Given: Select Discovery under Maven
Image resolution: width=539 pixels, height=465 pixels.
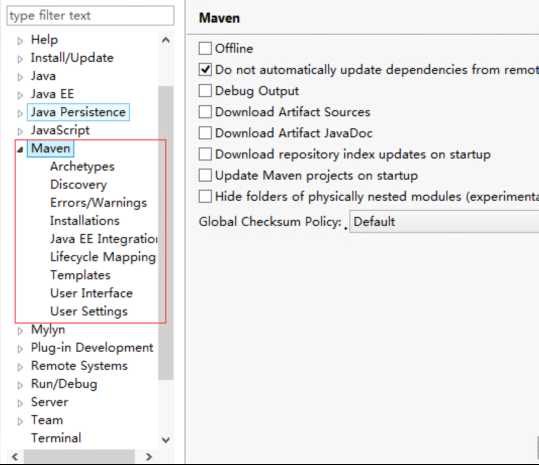Looking at the screenshot, I should pos(78,185).
